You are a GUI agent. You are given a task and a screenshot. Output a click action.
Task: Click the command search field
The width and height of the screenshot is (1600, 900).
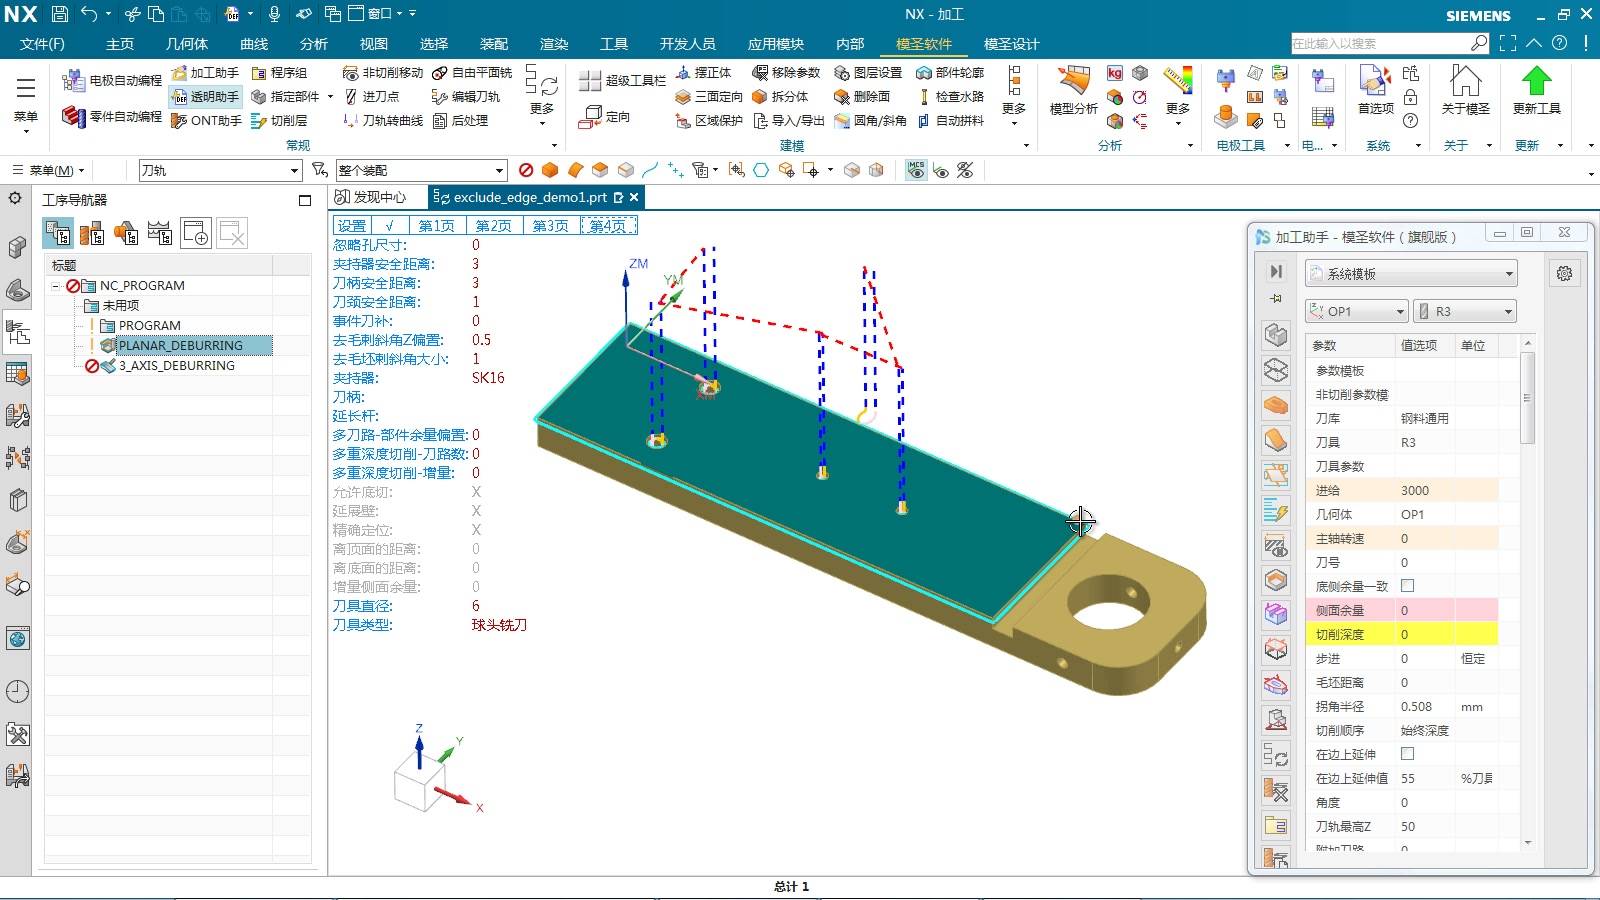1380,44
